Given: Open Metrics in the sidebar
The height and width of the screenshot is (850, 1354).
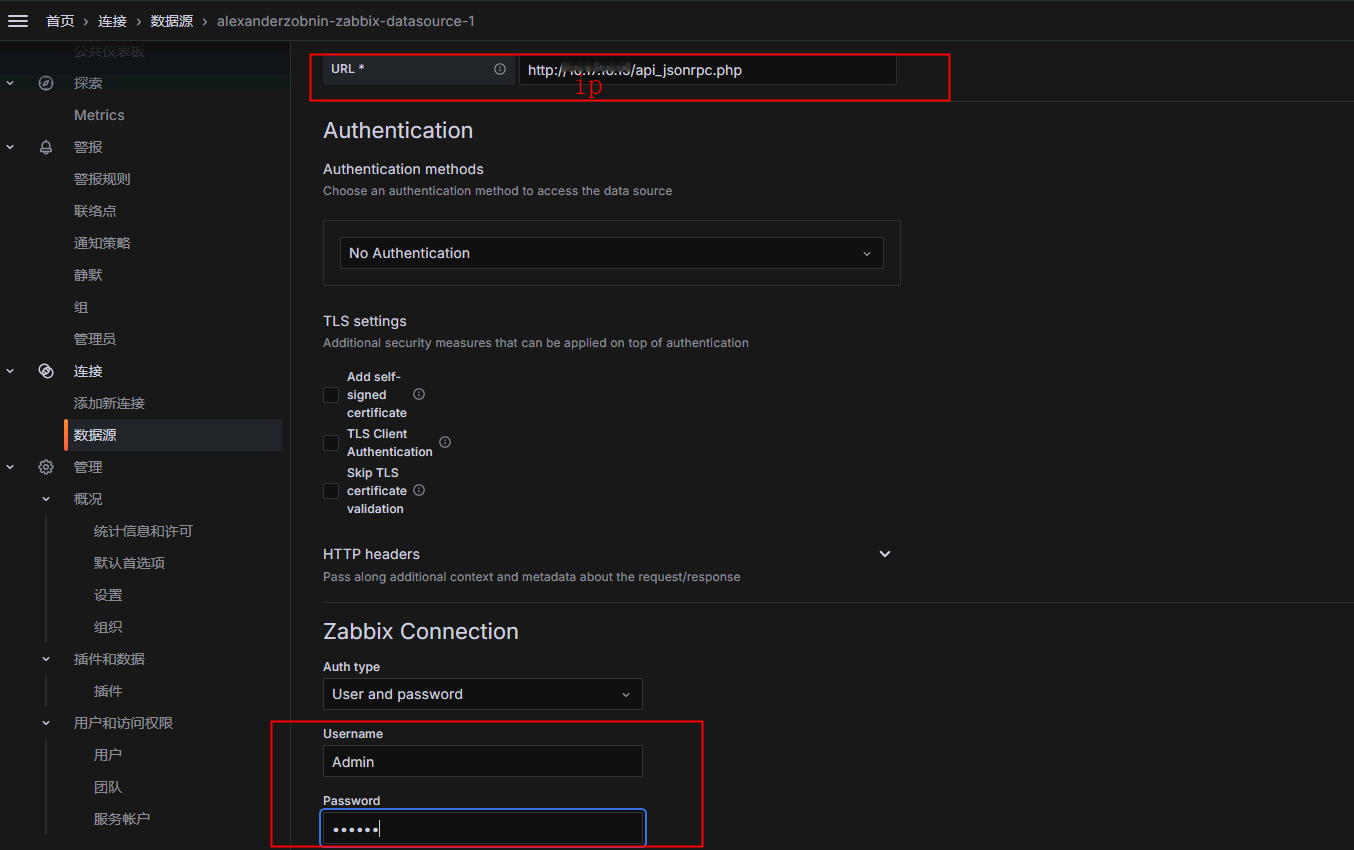Looking at the screenshot, I should click(99, 115).
